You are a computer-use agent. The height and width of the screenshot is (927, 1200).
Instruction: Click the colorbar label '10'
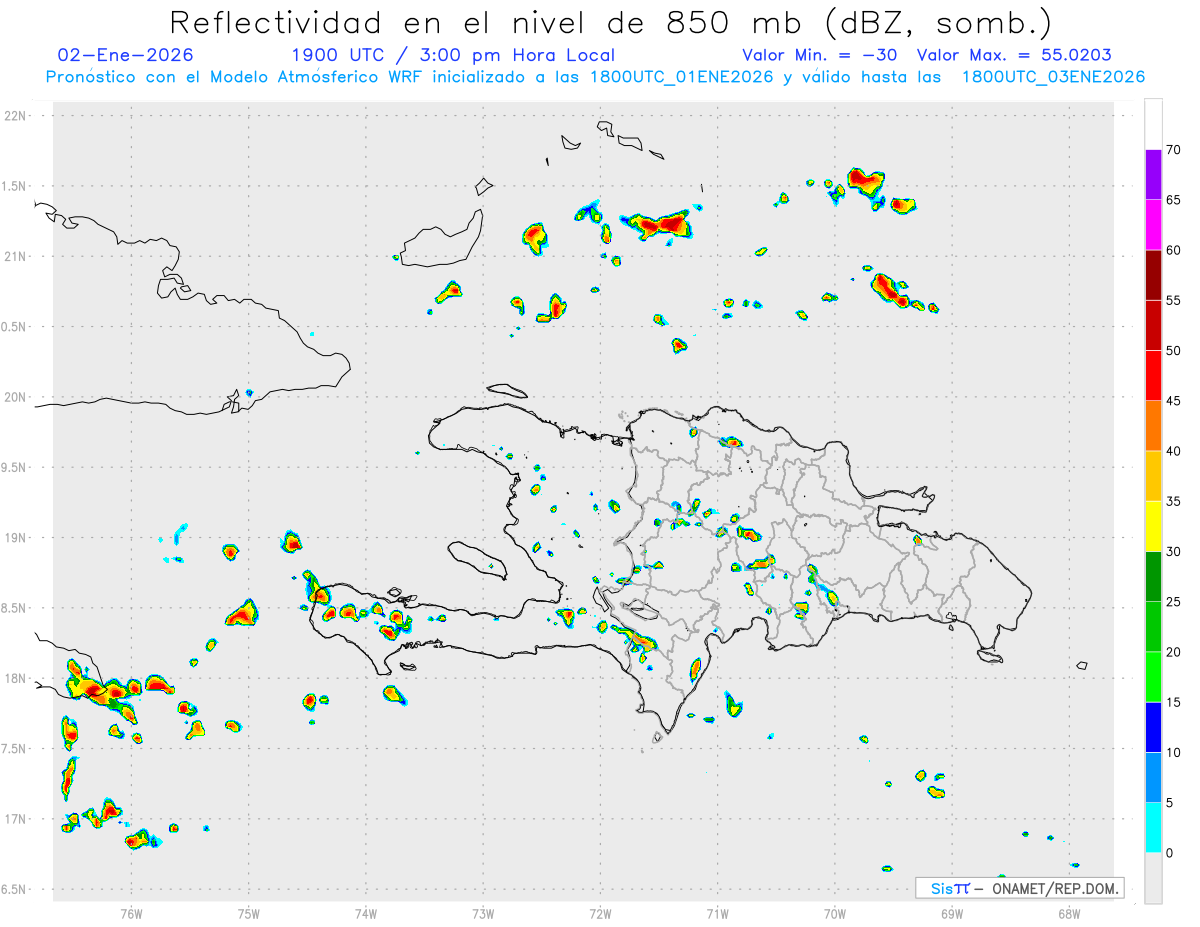[1173, 752]
